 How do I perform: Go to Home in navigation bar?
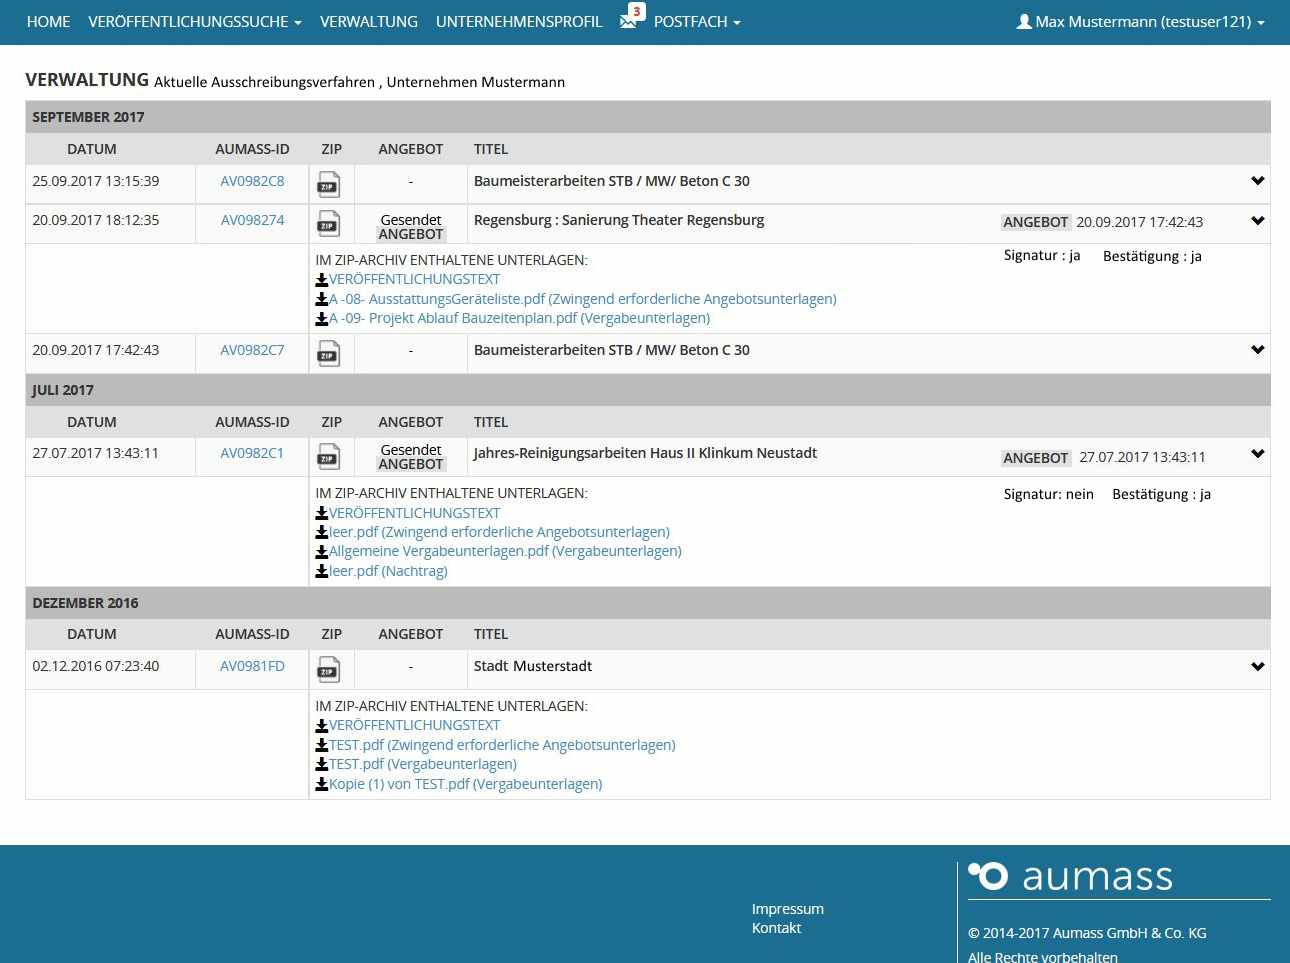pos(48,21)
